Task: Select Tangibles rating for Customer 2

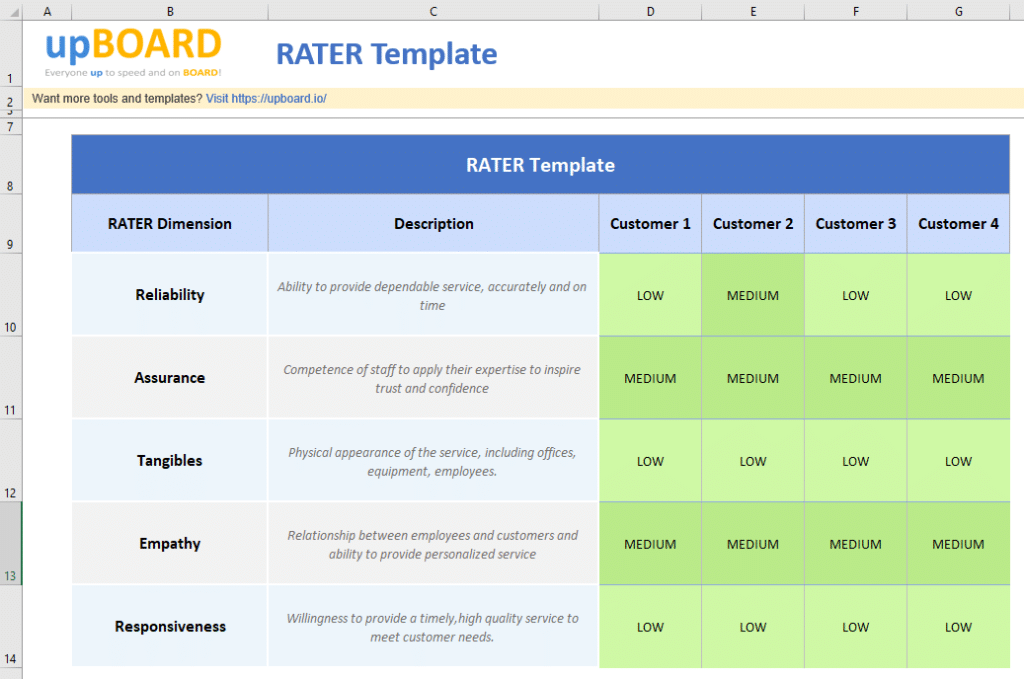Action: coord(753,460)
